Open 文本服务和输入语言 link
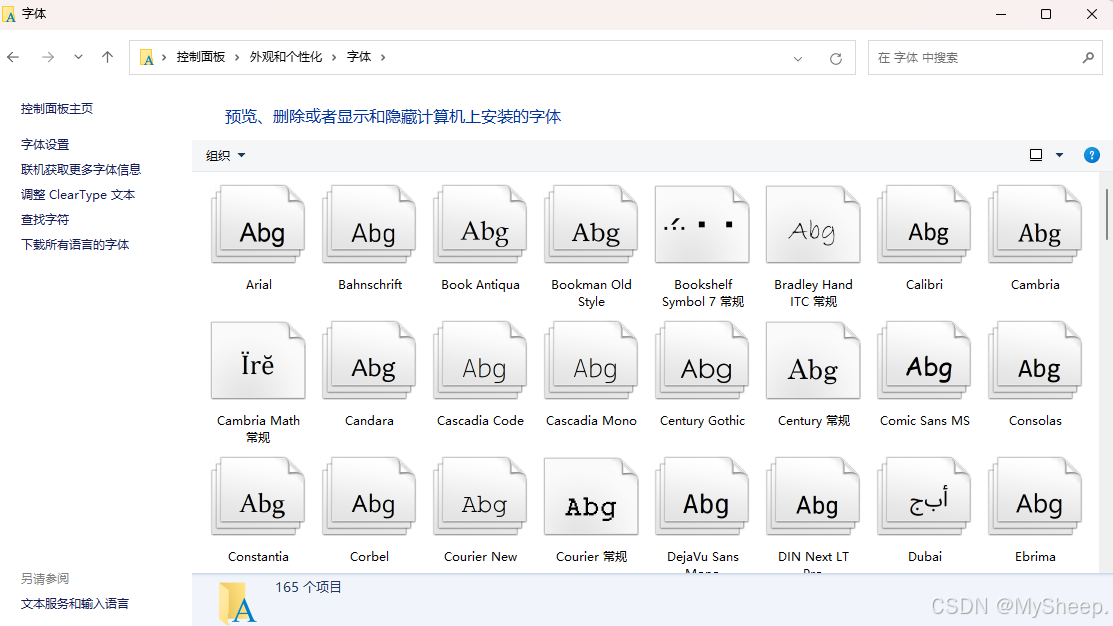This screenshot has width=1113, height=626. pyautogui.click(x=75, y=604)
